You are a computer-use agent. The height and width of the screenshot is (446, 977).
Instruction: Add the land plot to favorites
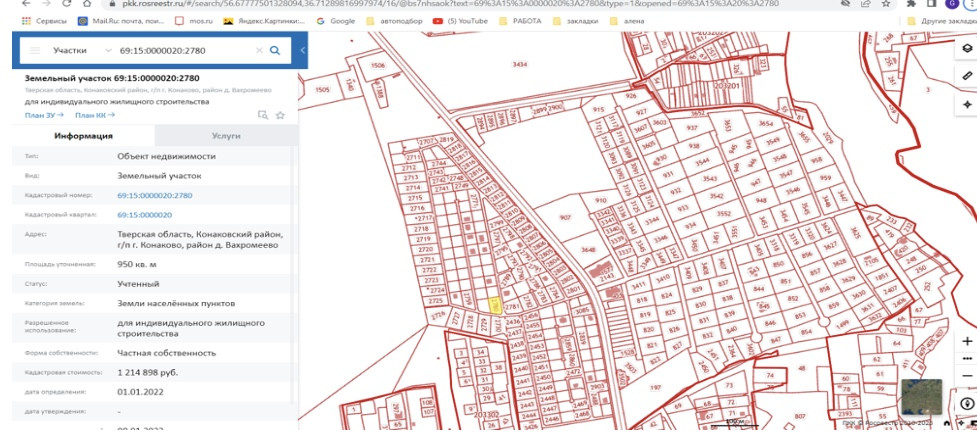281,115
